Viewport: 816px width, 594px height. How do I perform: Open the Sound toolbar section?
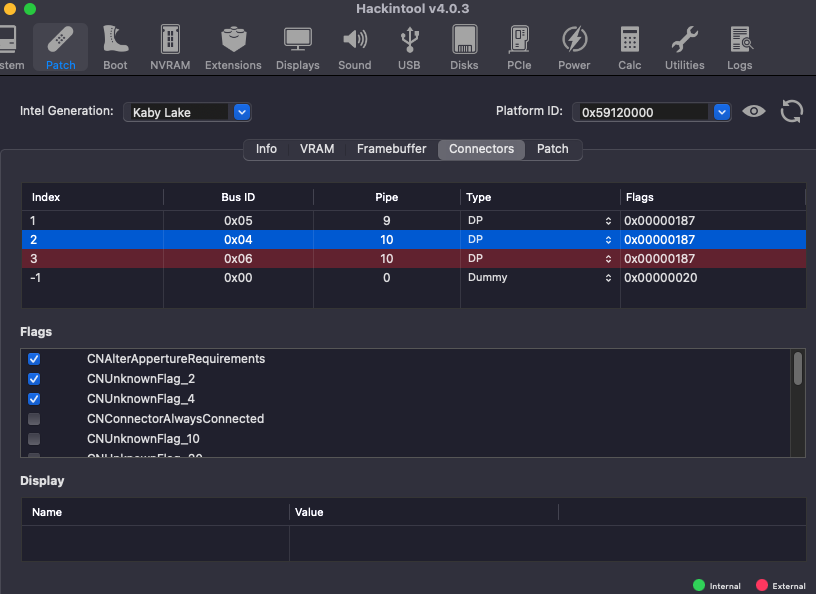(x=355, y=47)
